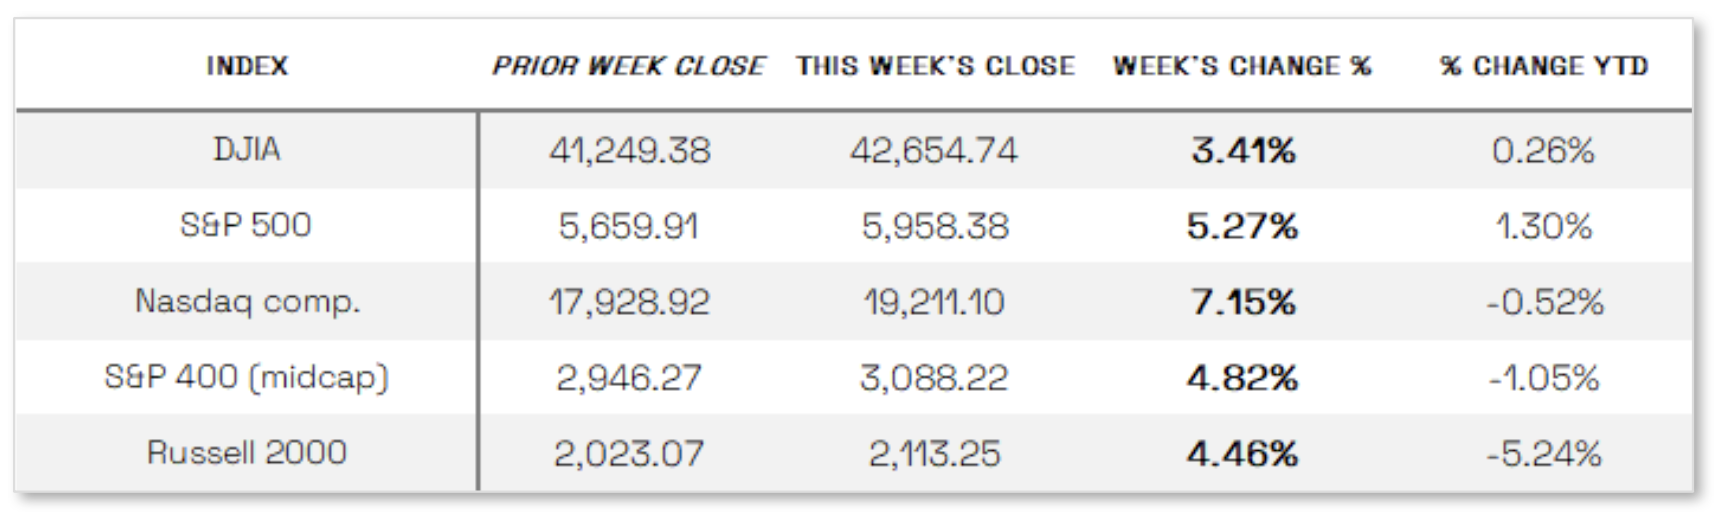Click Russell 2000 prior close 2,023.07

tap(629, 454)
